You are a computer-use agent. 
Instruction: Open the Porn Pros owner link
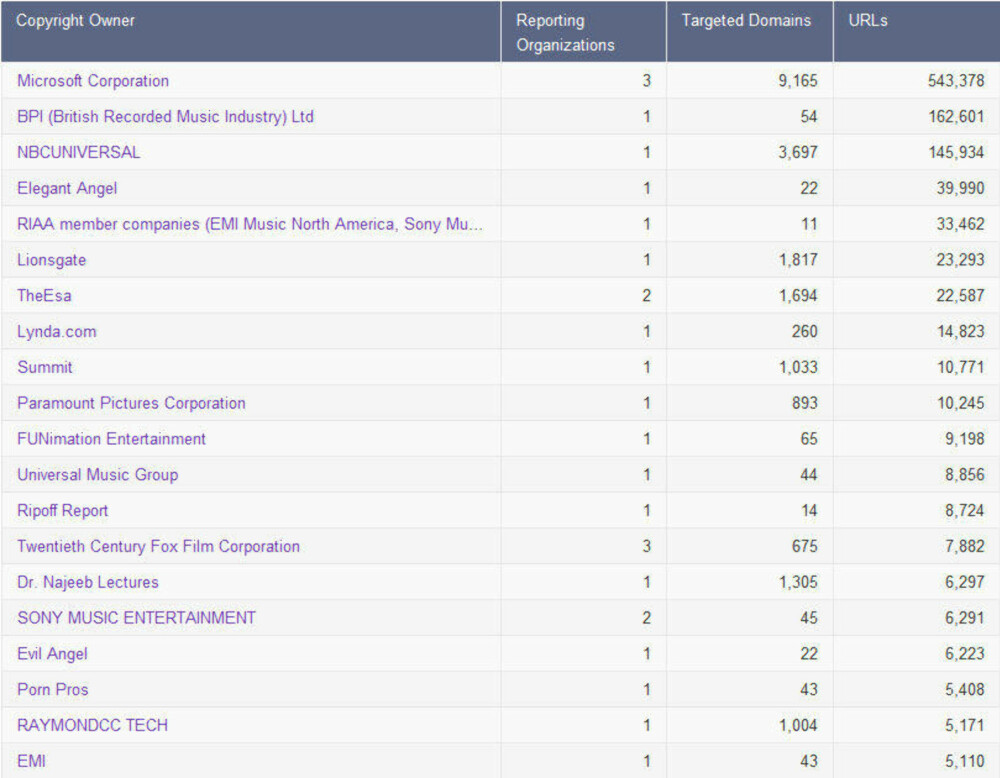click(53, 690)
